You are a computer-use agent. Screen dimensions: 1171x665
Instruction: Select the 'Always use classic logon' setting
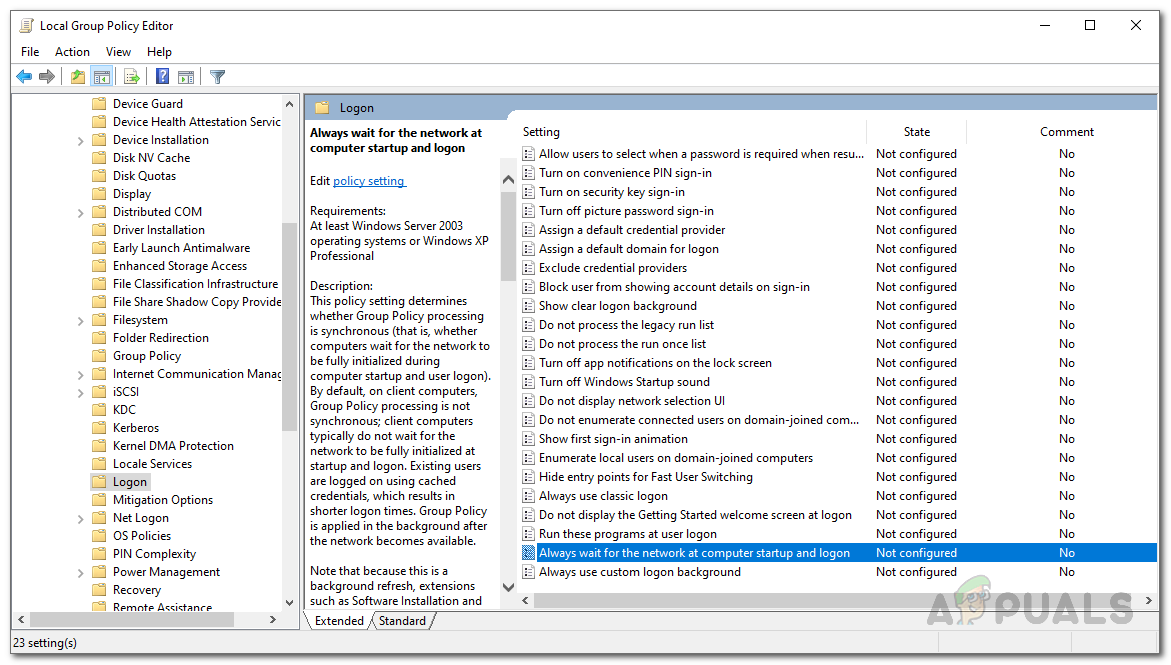tap(603, 496)
